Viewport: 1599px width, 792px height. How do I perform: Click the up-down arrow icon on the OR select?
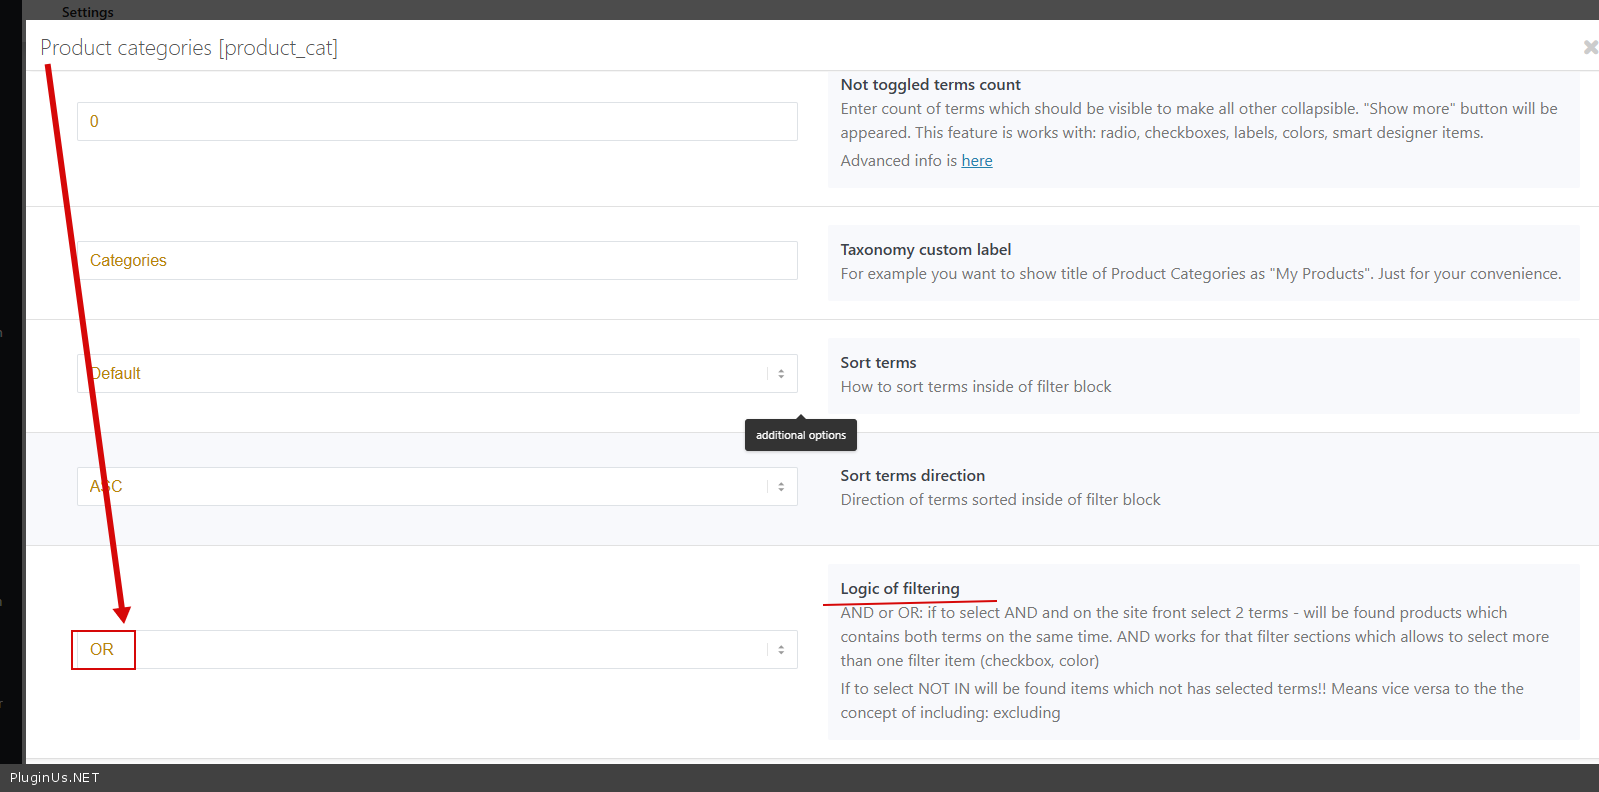click(x=781, y=650)
